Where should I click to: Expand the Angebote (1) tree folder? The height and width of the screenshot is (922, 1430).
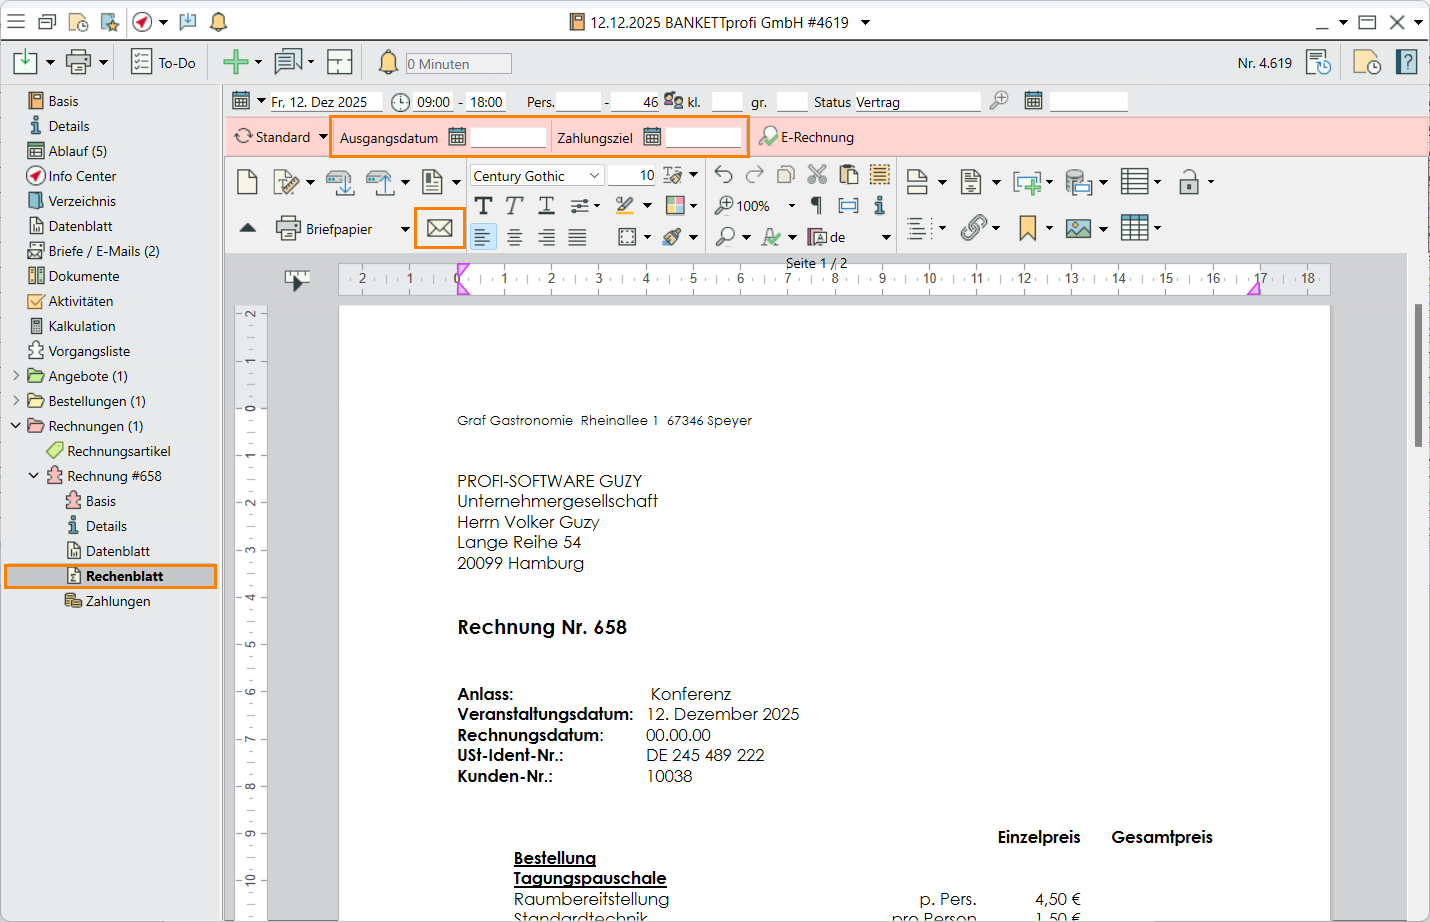(x=16, y=376)
